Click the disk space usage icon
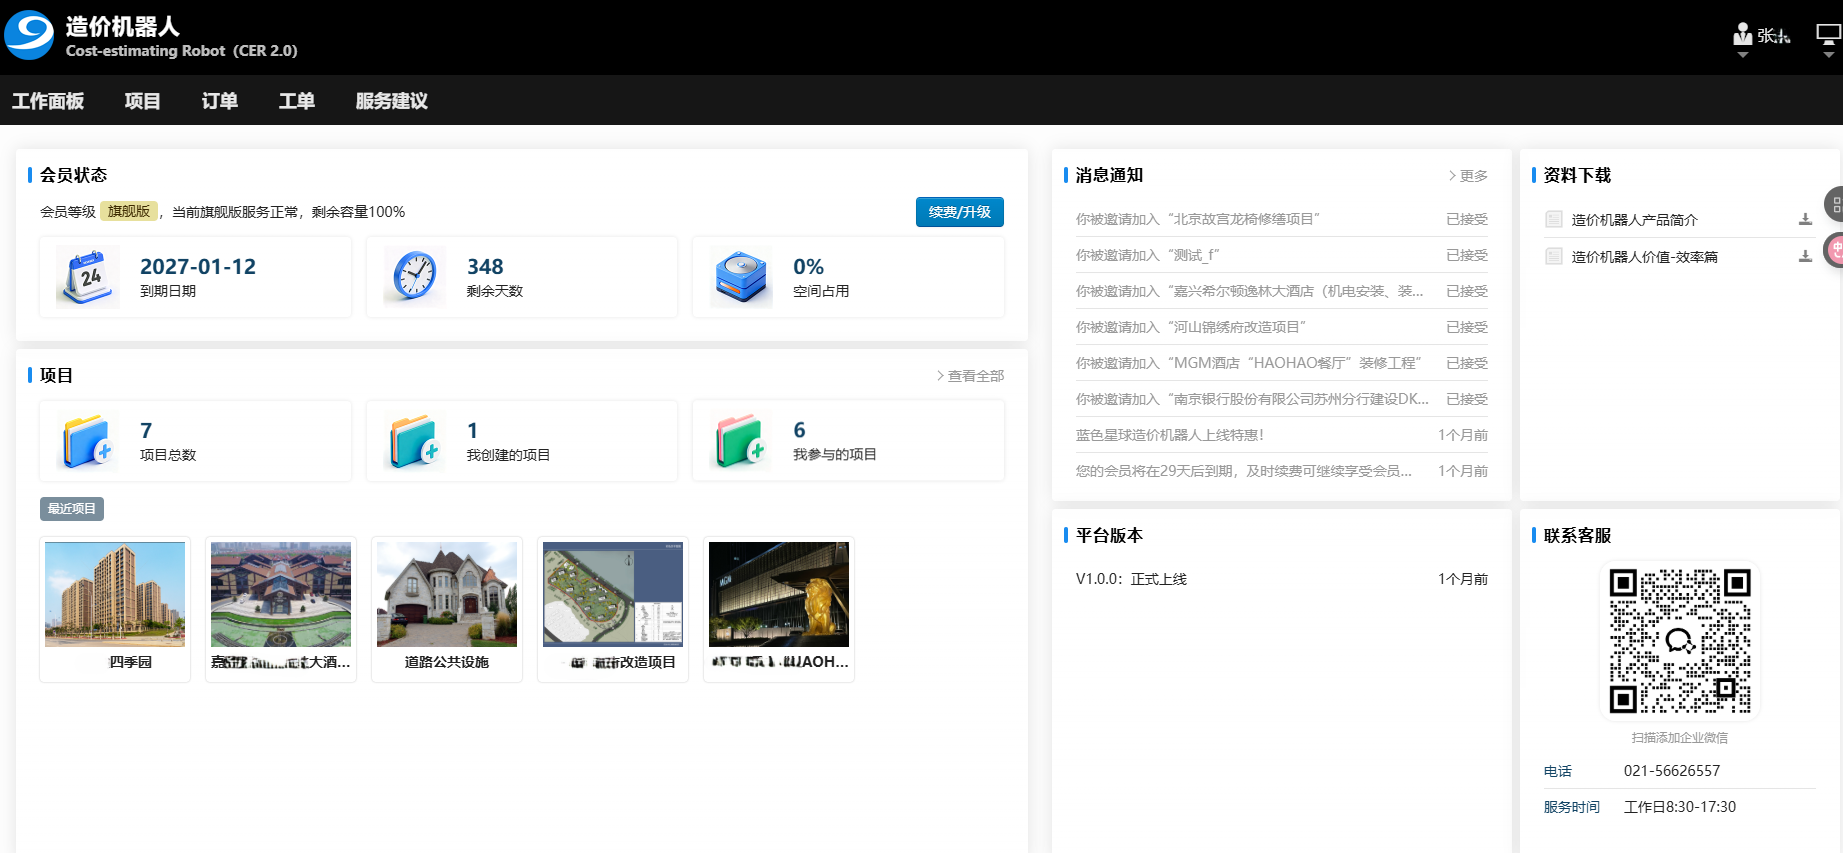This screenshot has height=853, width=1843. pyautogui.click(x=741, y=277)
